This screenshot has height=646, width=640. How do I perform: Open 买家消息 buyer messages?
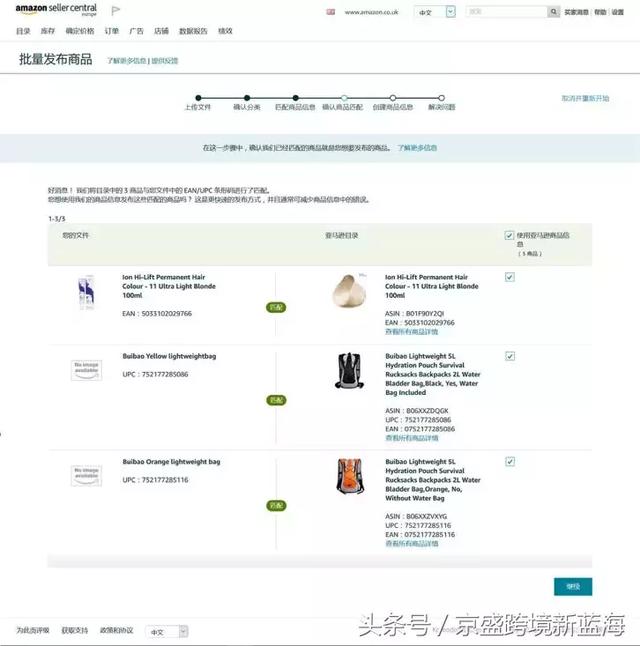pyautogui.click(x=576, y=12)
